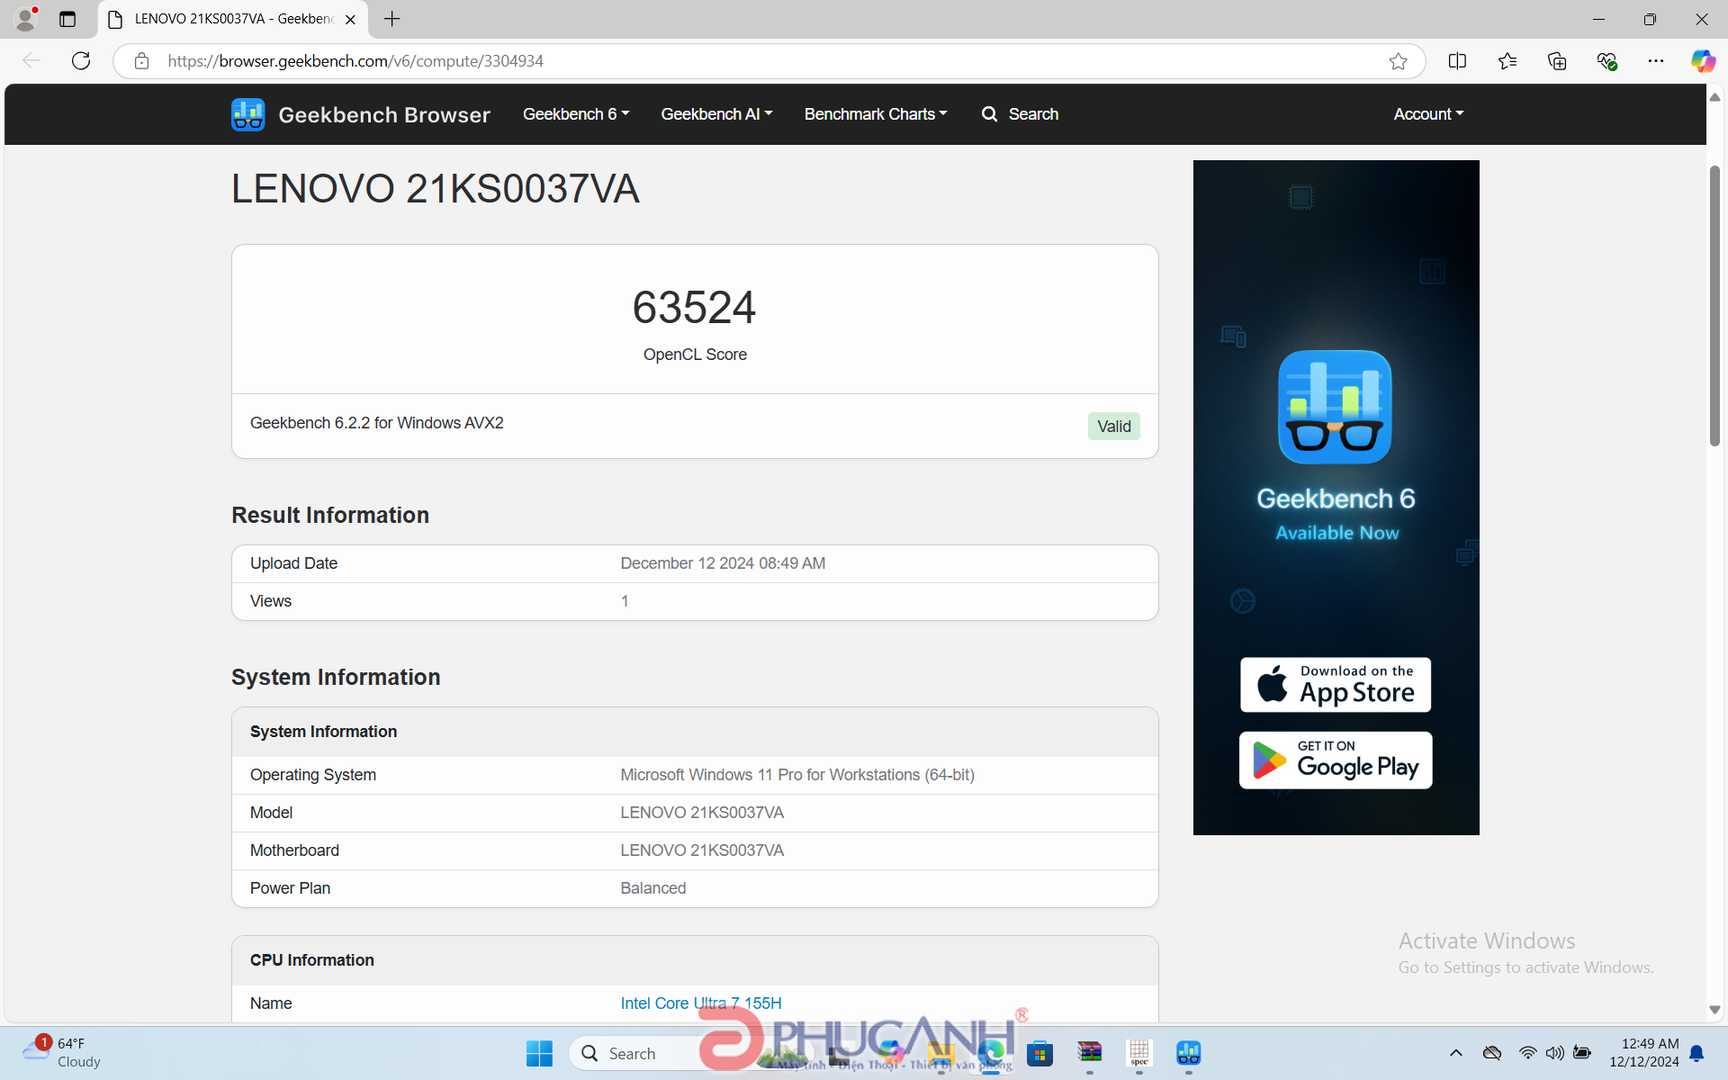View site information lock icon

coord(142,61)
